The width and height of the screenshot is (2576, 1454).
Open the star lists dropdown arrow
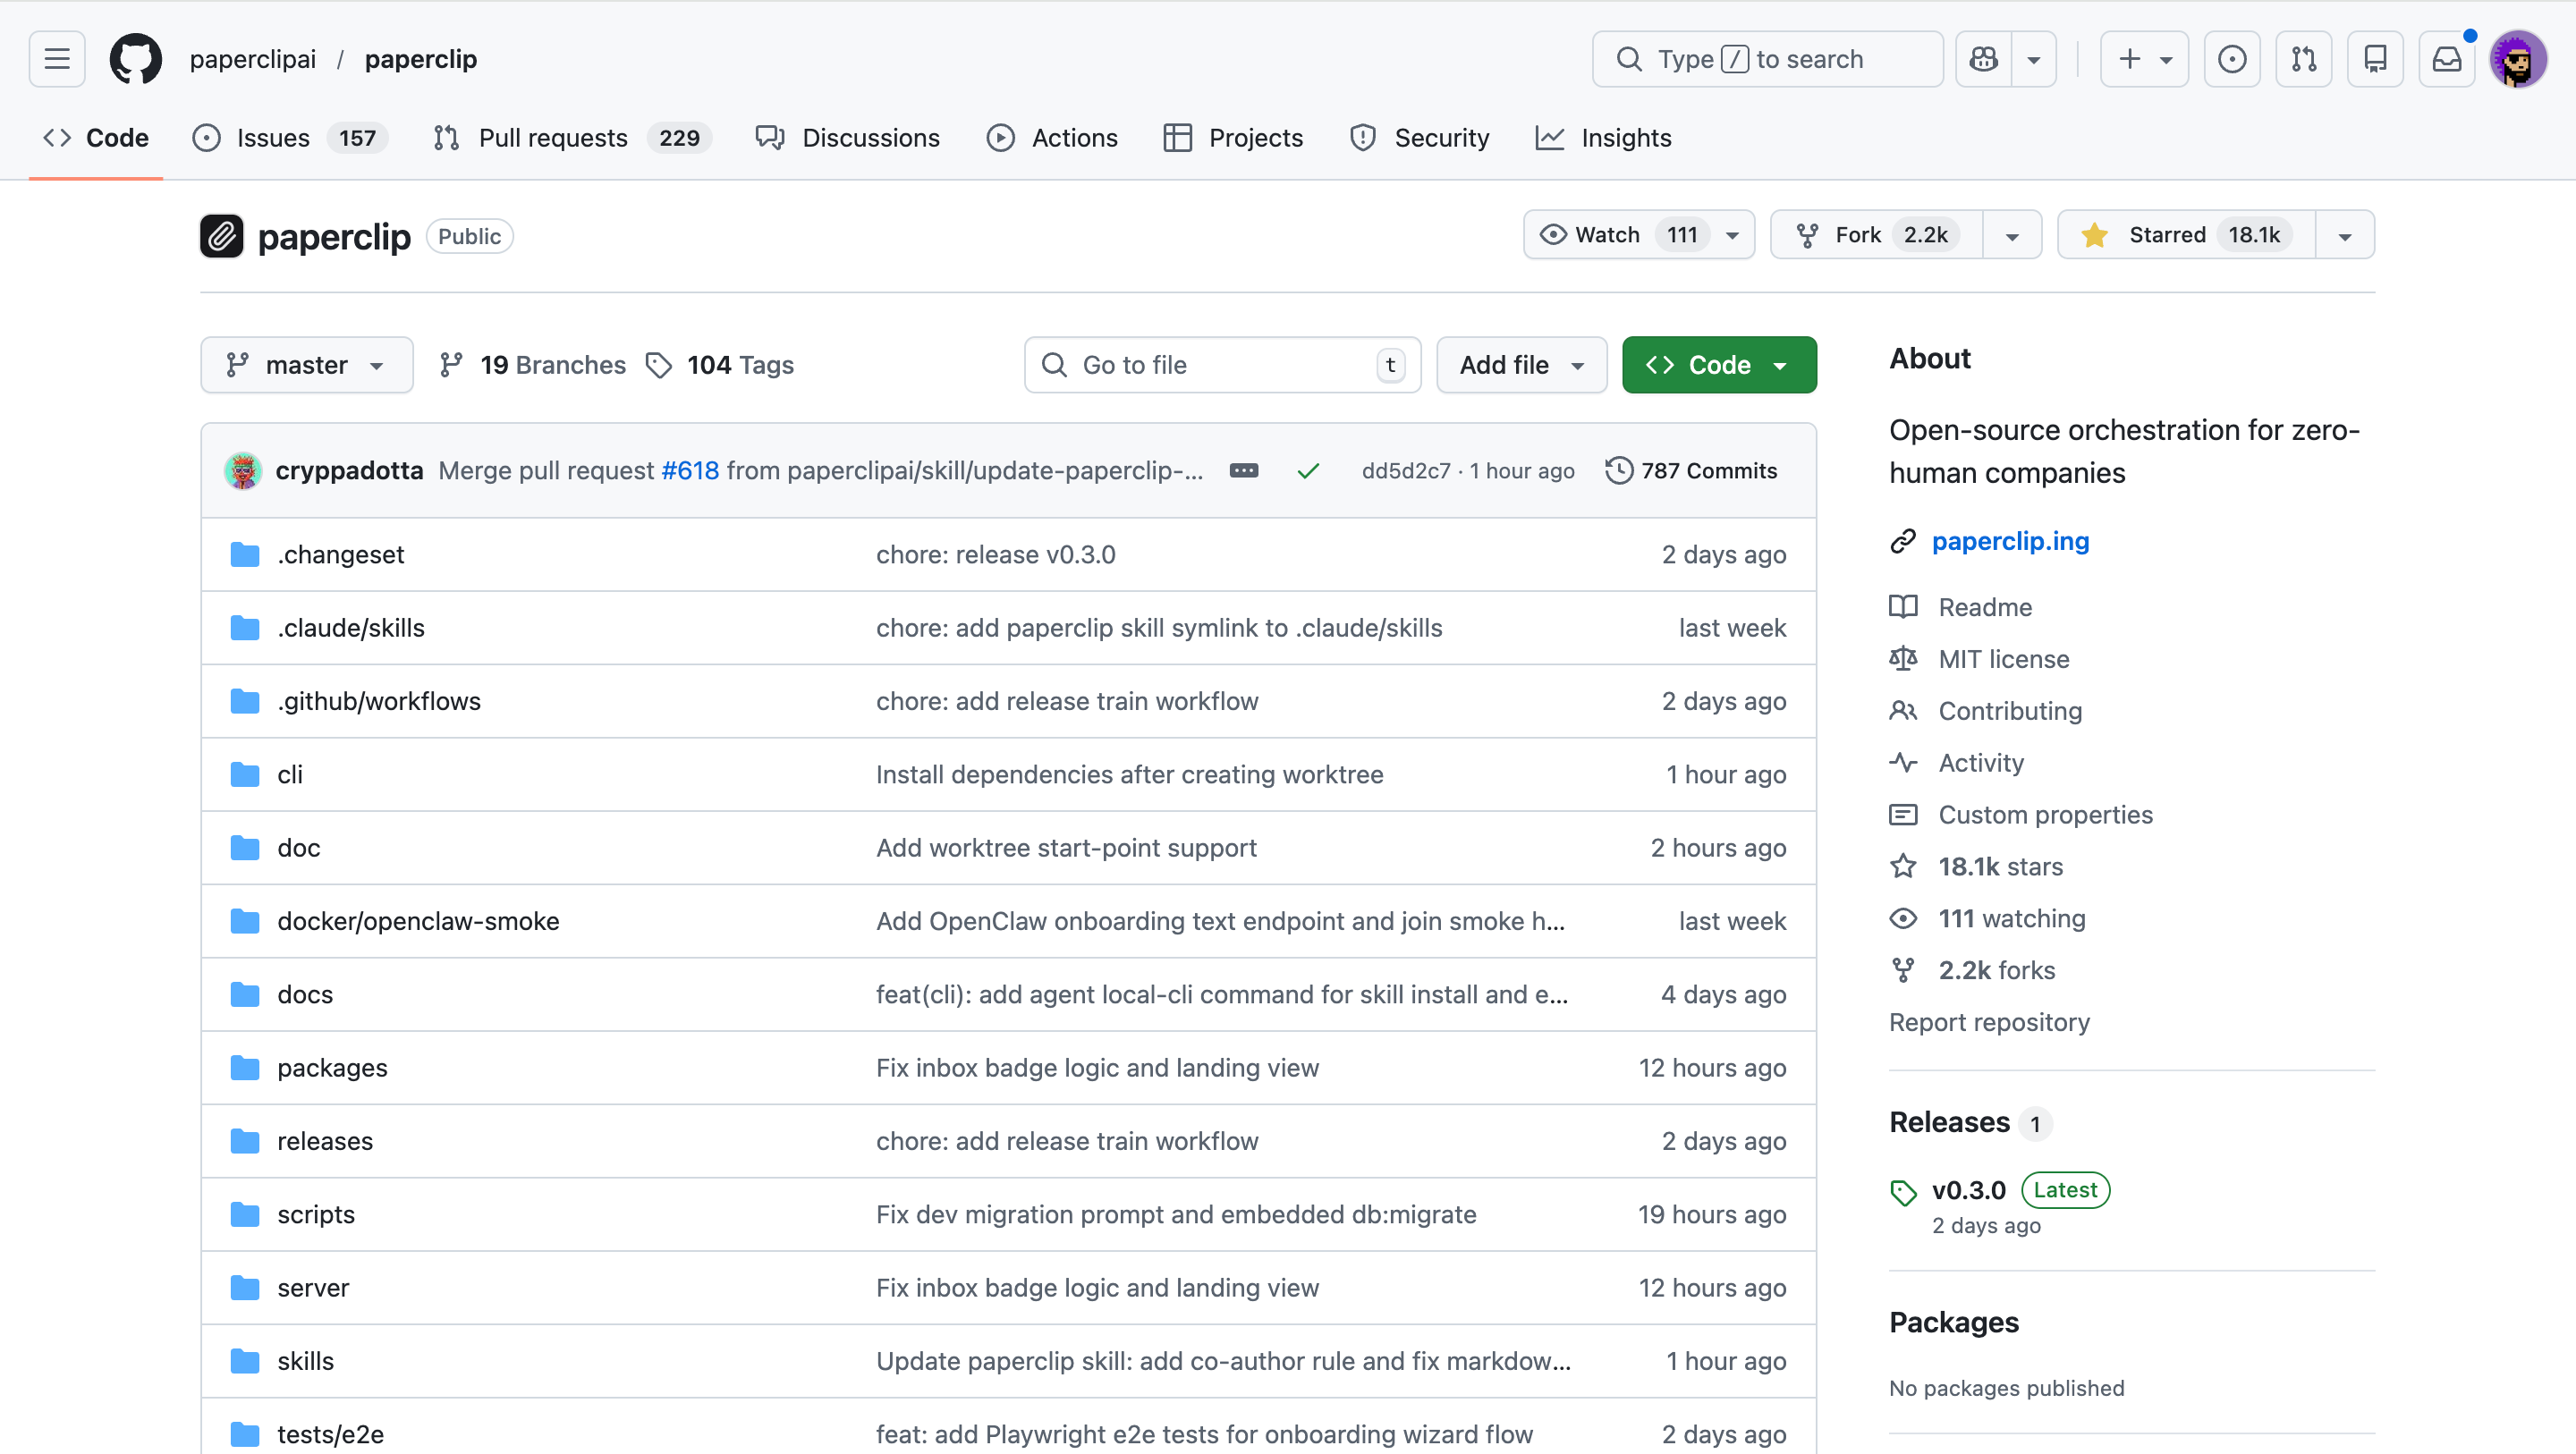pos(2344,236)
